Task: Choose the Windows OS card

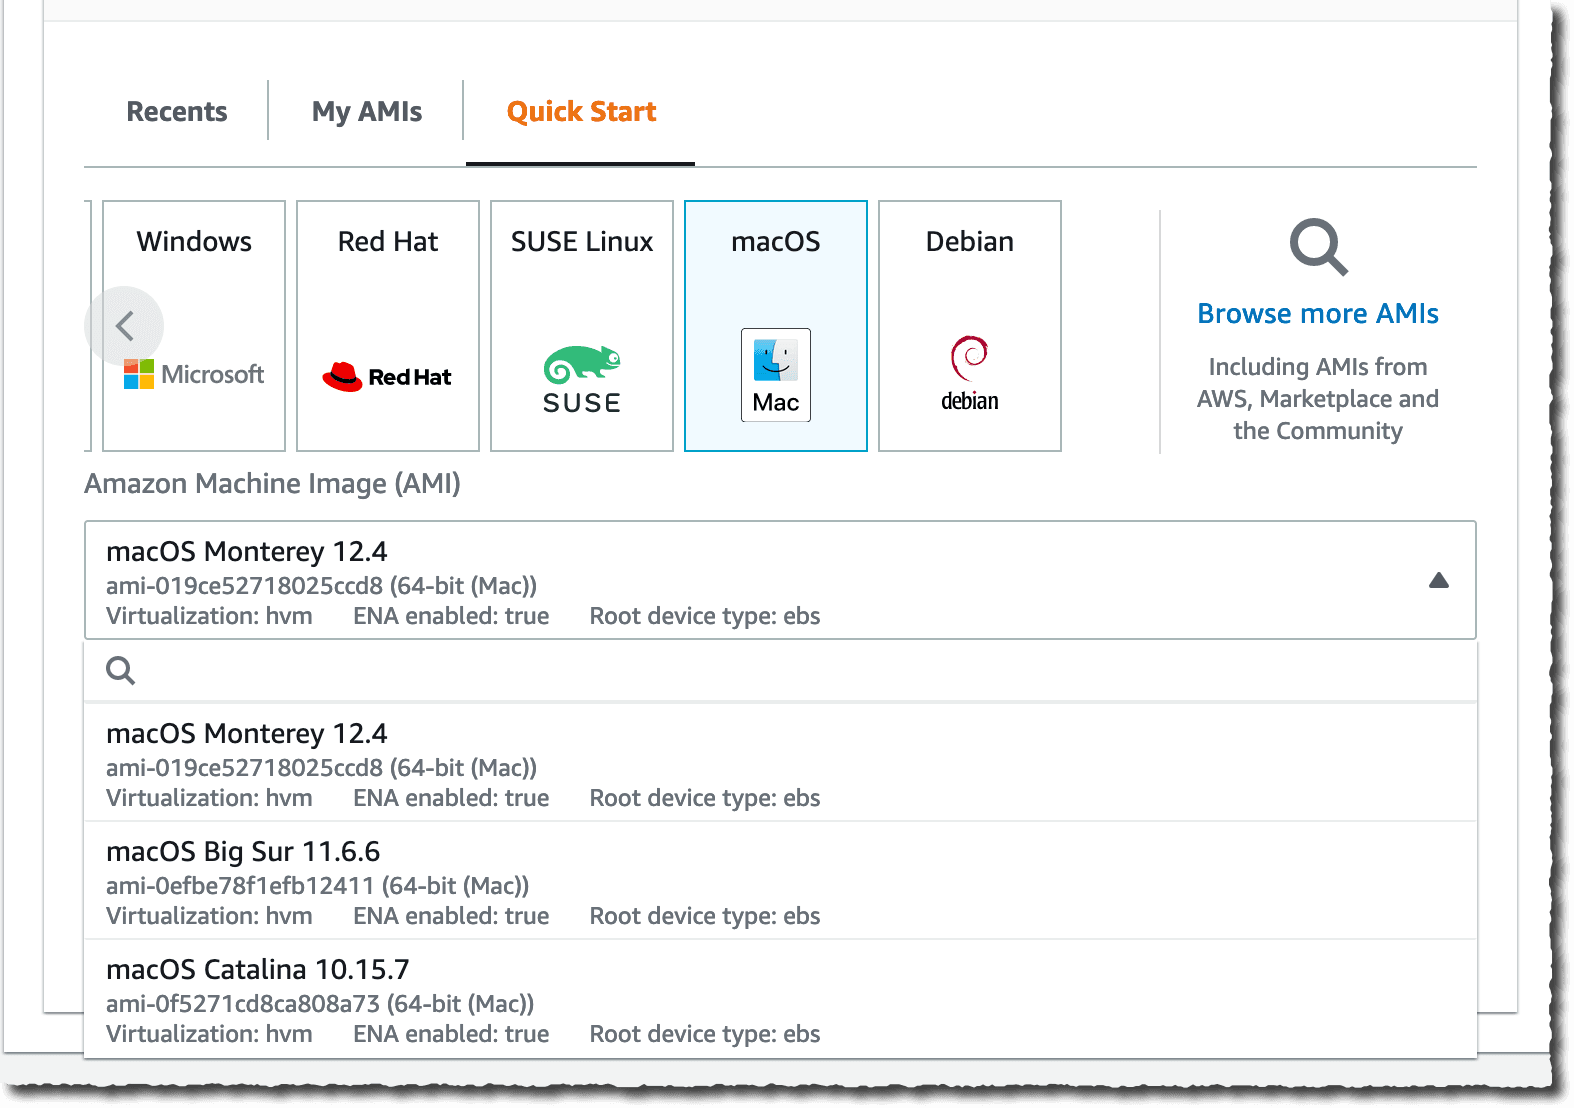Action: (194, 326)
